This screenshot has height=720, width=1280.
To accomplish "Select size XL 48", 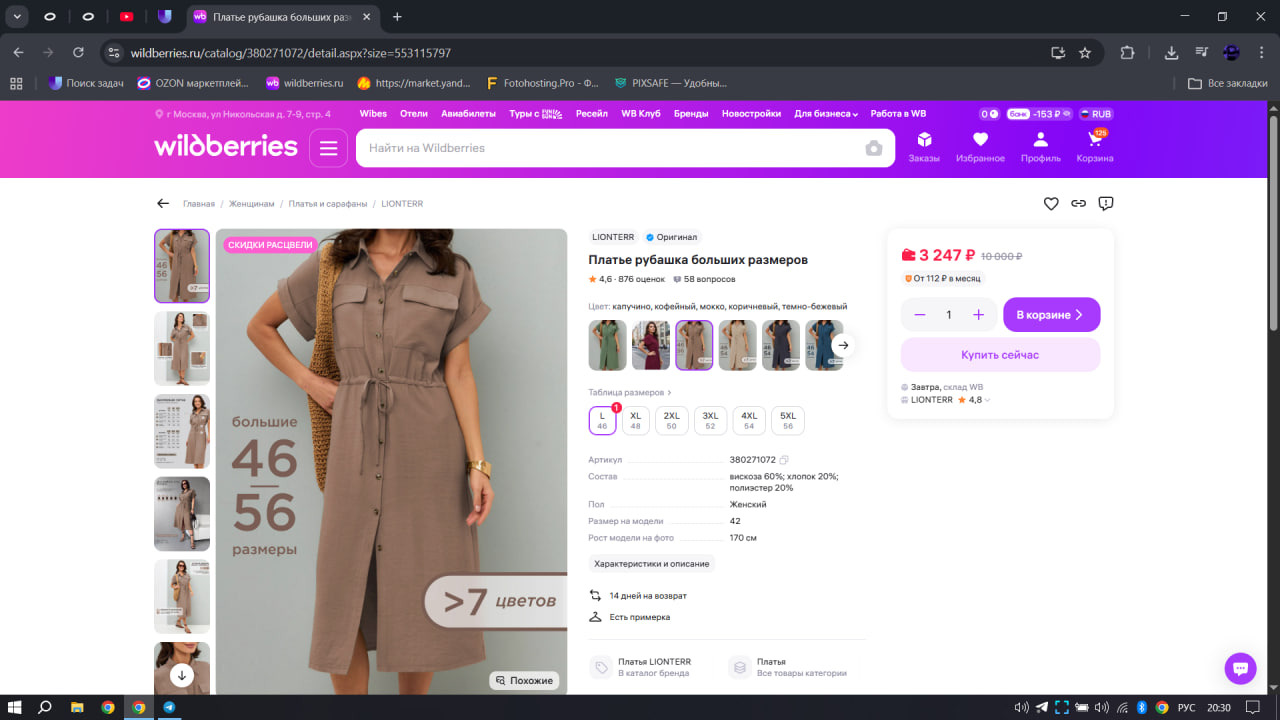I will 635,421.
